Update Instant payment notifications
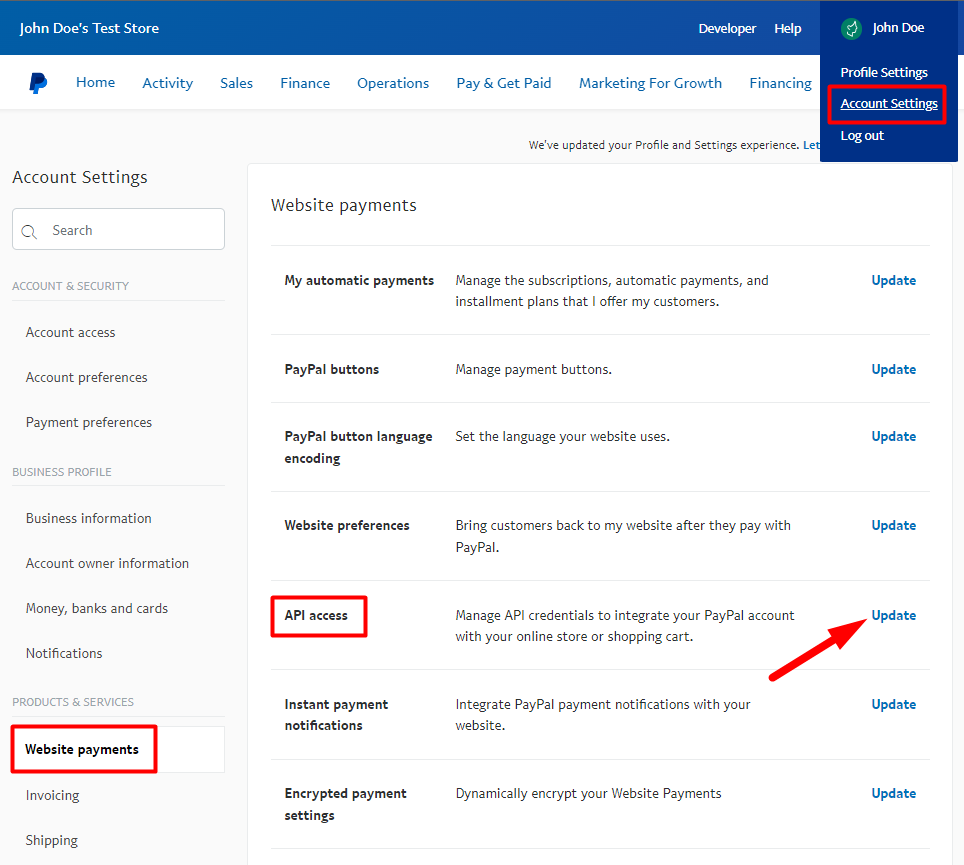 click(x=893, y=705)
